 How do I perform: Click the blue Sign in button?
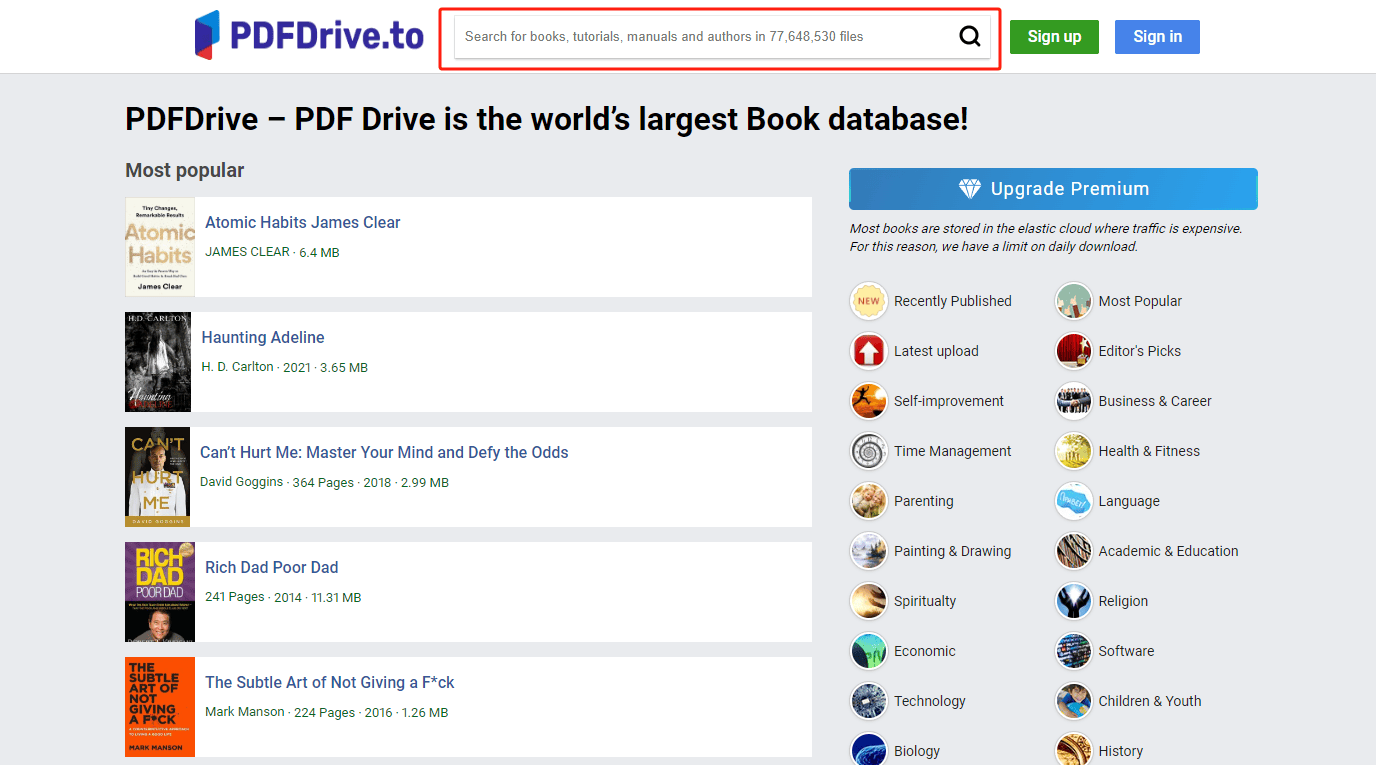1157,36
